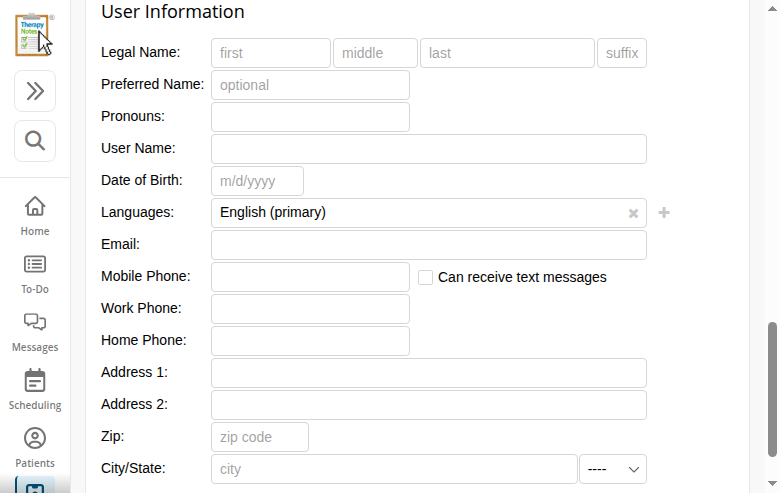
Task: Click the last name field
Action: (x=507, y=53)
